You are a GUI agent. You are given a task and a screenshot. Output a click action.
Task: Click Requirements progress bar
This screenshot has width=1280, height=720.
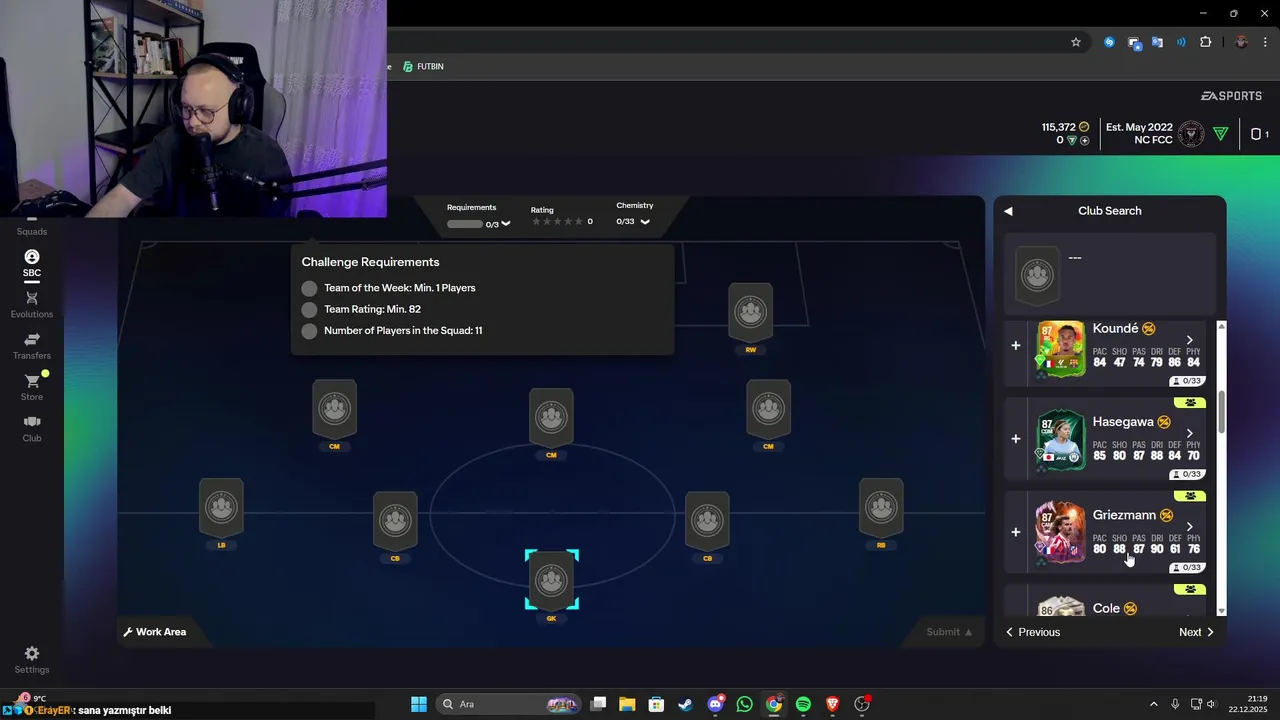coord(465,224)
